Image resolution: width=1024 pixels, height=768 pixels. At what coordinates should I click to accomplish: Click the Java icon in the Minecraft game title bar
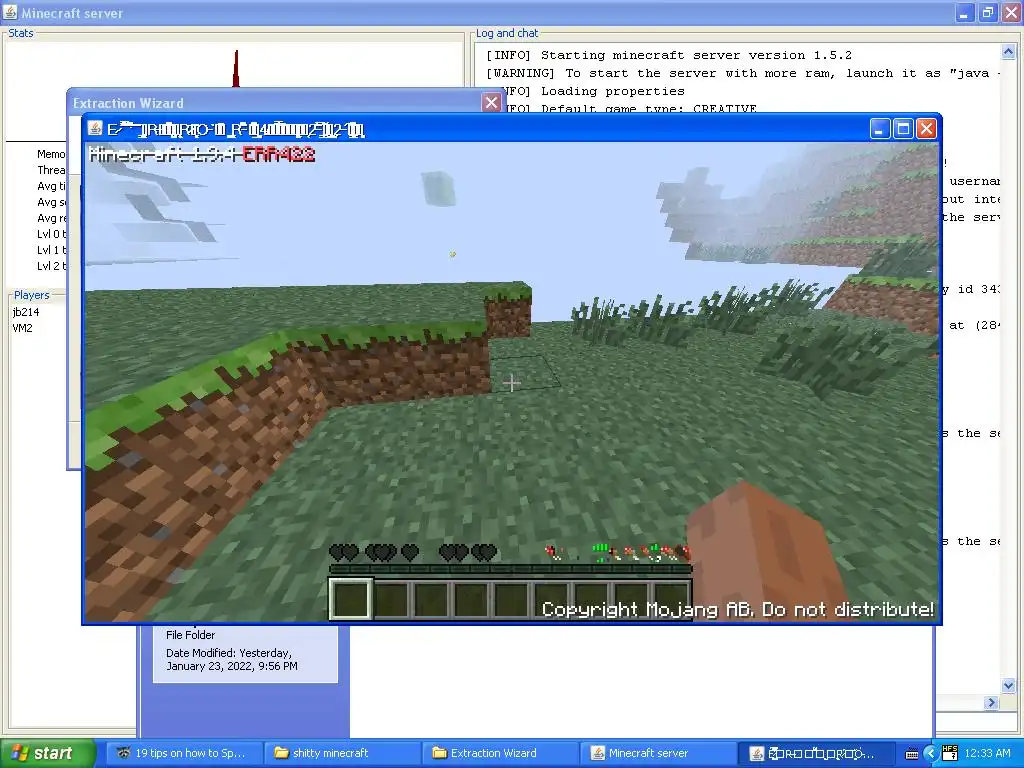(95, 129)
